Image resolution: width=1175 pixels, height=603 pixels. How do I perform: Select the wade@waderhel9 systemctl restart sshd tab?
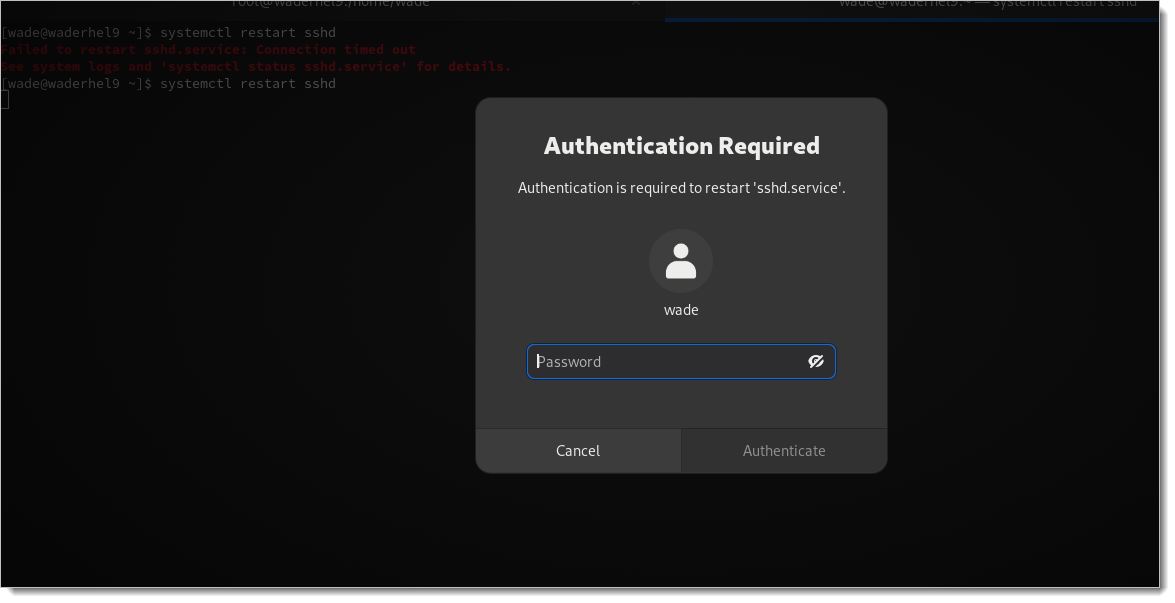[x=987, y=4]
